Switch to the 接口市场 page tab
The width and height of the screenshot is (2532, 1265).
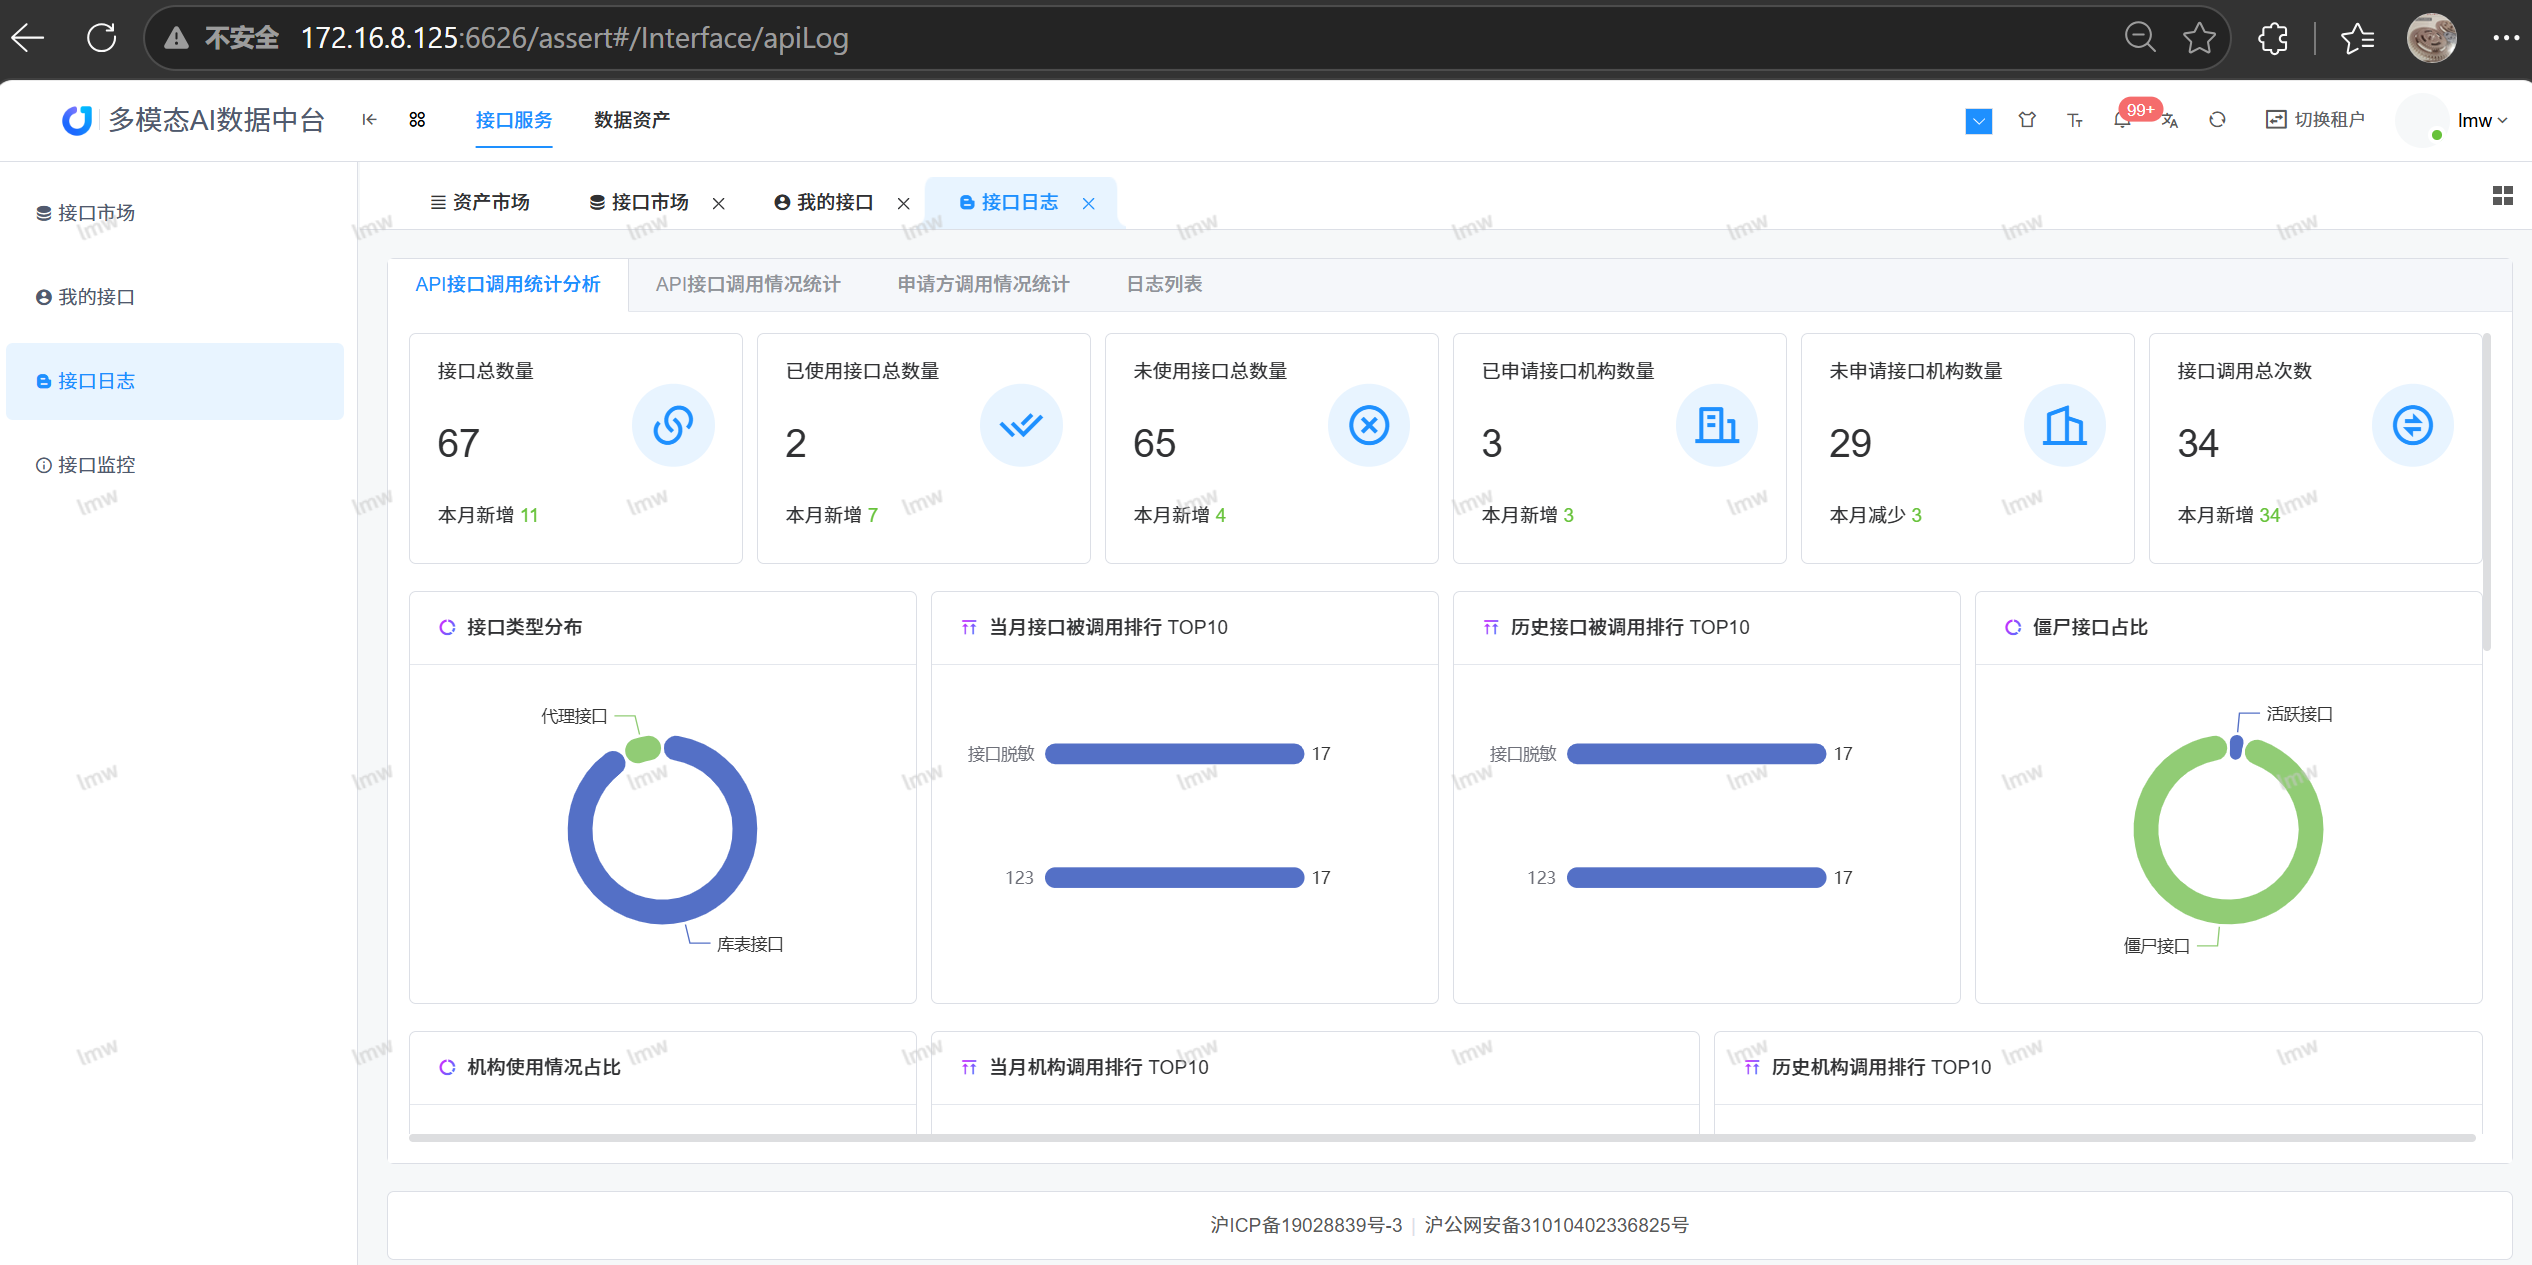(639, 203)
